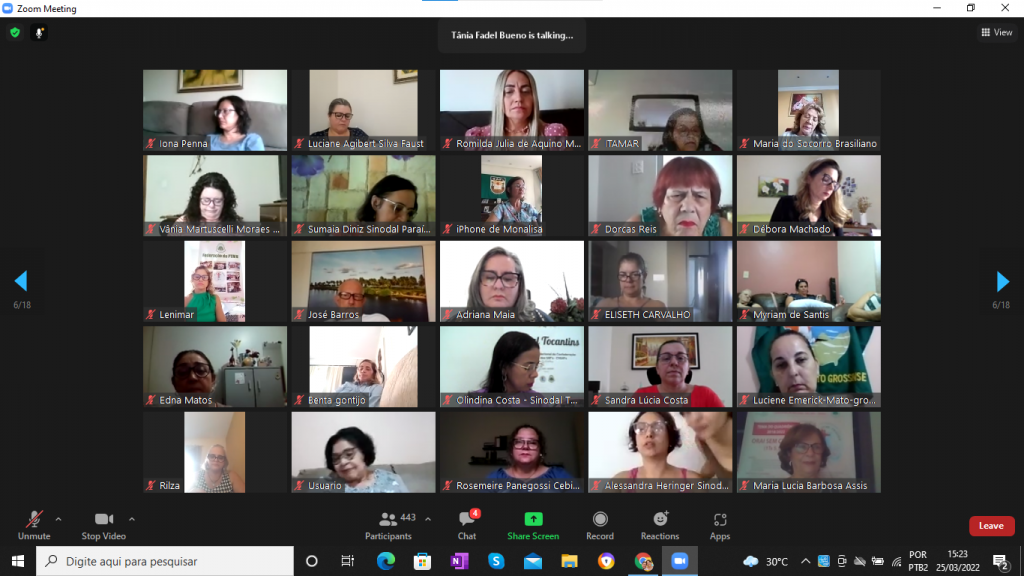Go to next gallery page arrow
Viewport: 1024px width, 576px height.
coord(1003,281)
